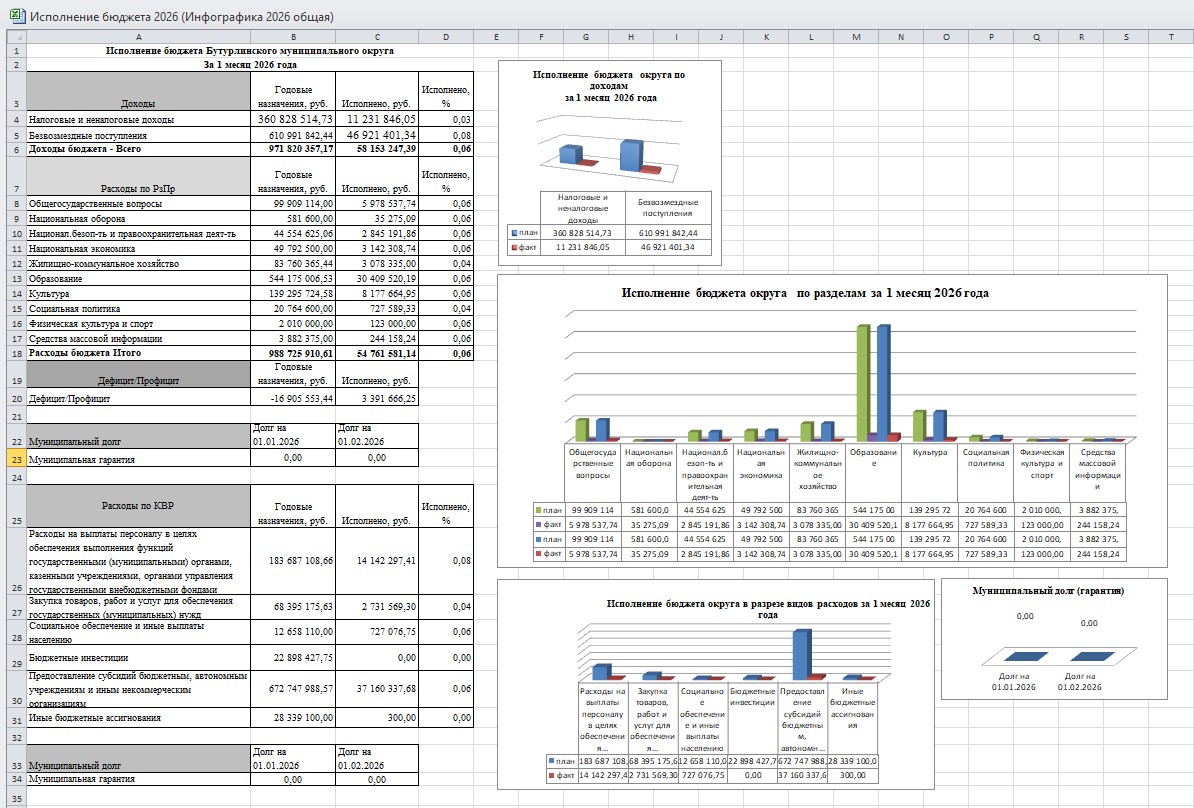The height and width of the screenshot is (808, 1194).
Task: Click title cell 'Исполнение бюджета Бутурлинского муниципального округа'
Action: [x=250, y=50]
